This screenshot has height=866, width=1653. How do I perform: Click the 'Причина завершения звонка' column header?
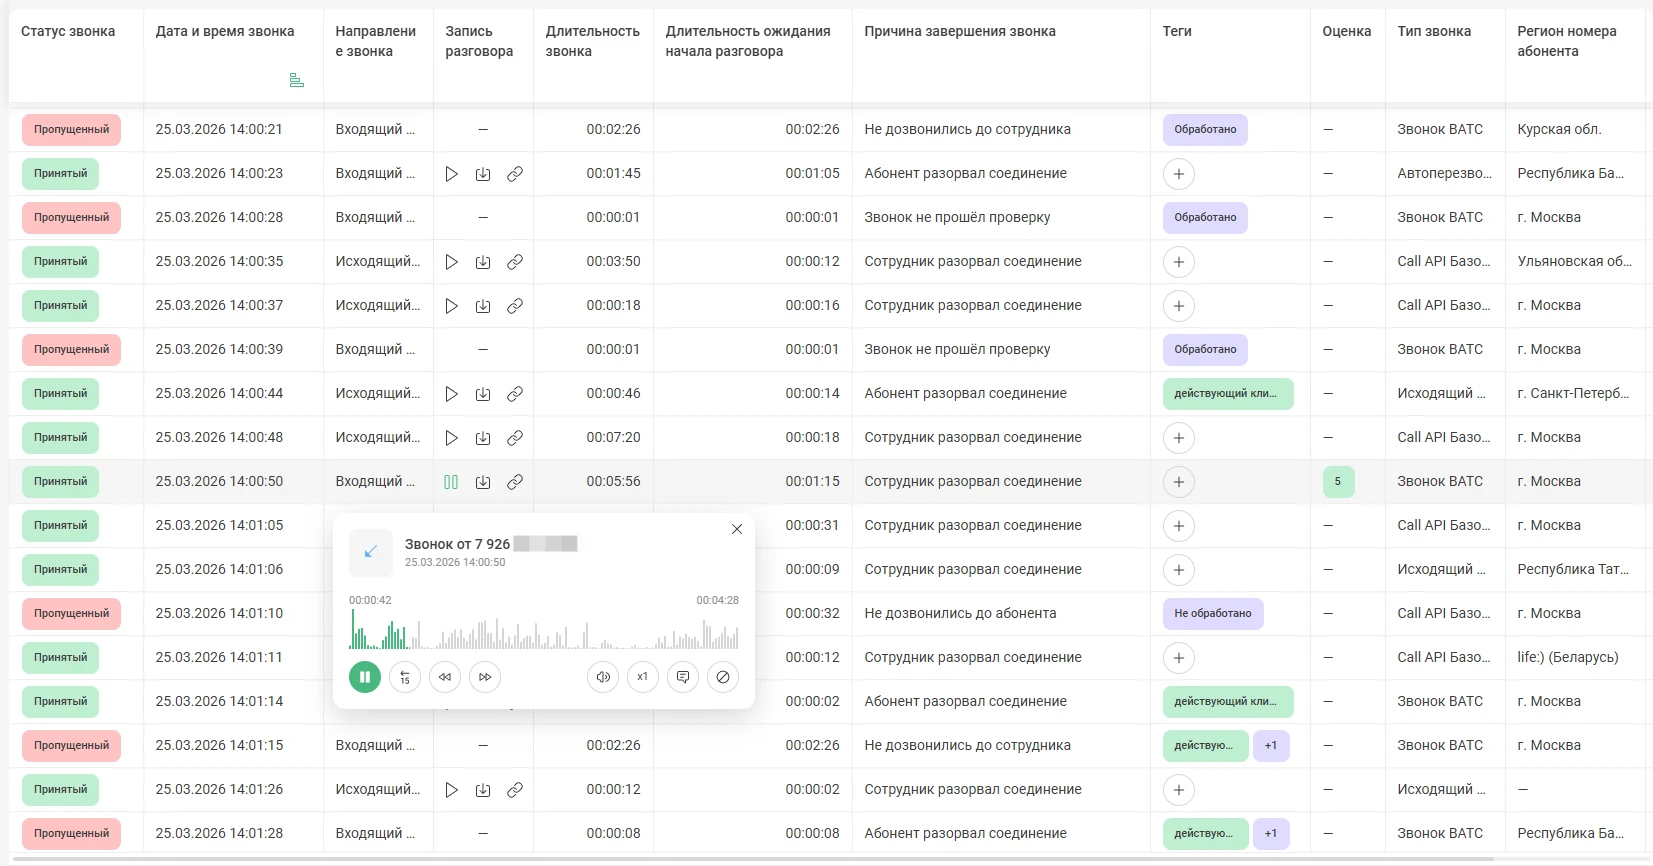[x=960, y=32]
